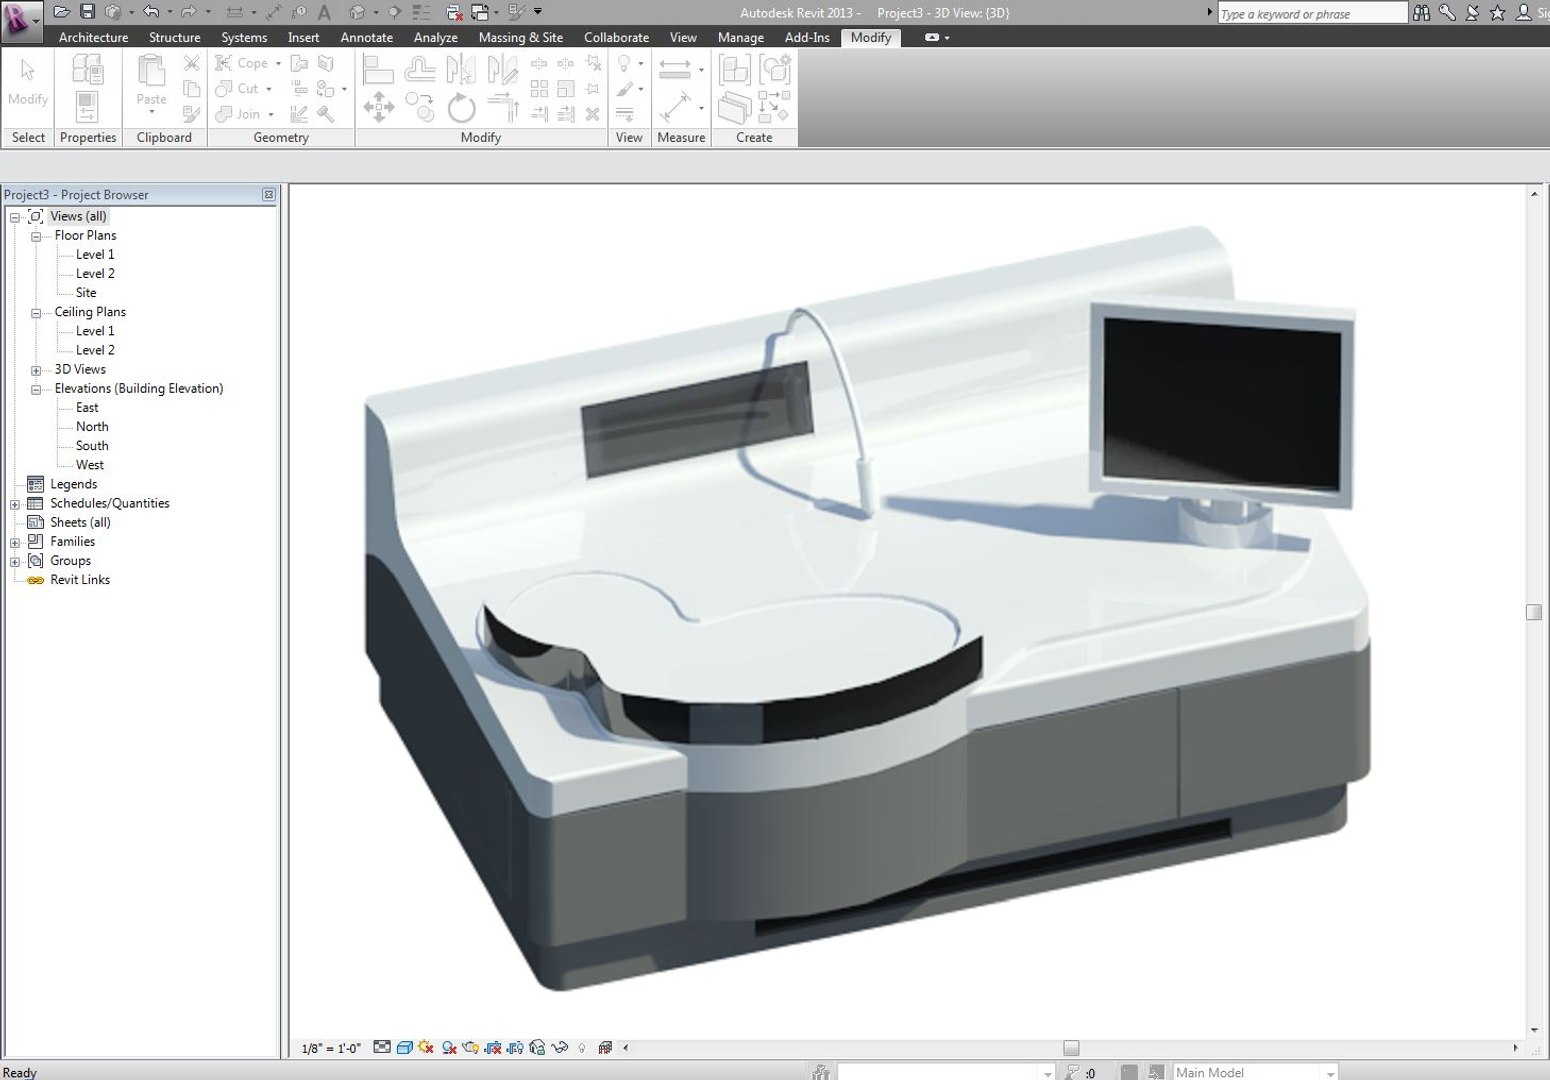Toggle Shadows icon in view control bar
Screen dimensions: 1550x1080
click(x=449, y=1047)
